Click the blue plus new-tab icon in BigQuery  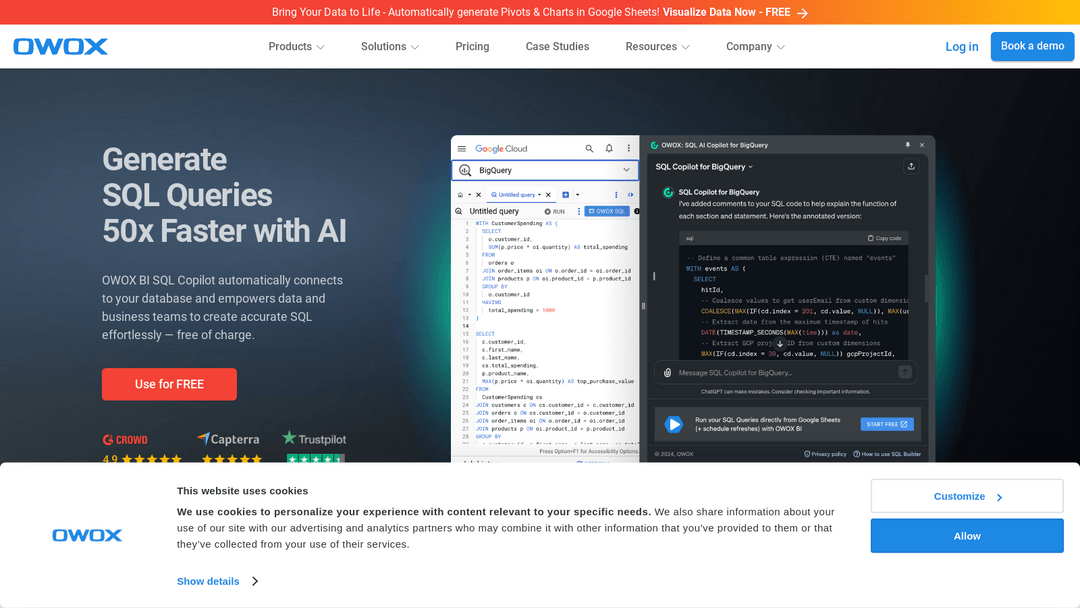tap(565, 195)
